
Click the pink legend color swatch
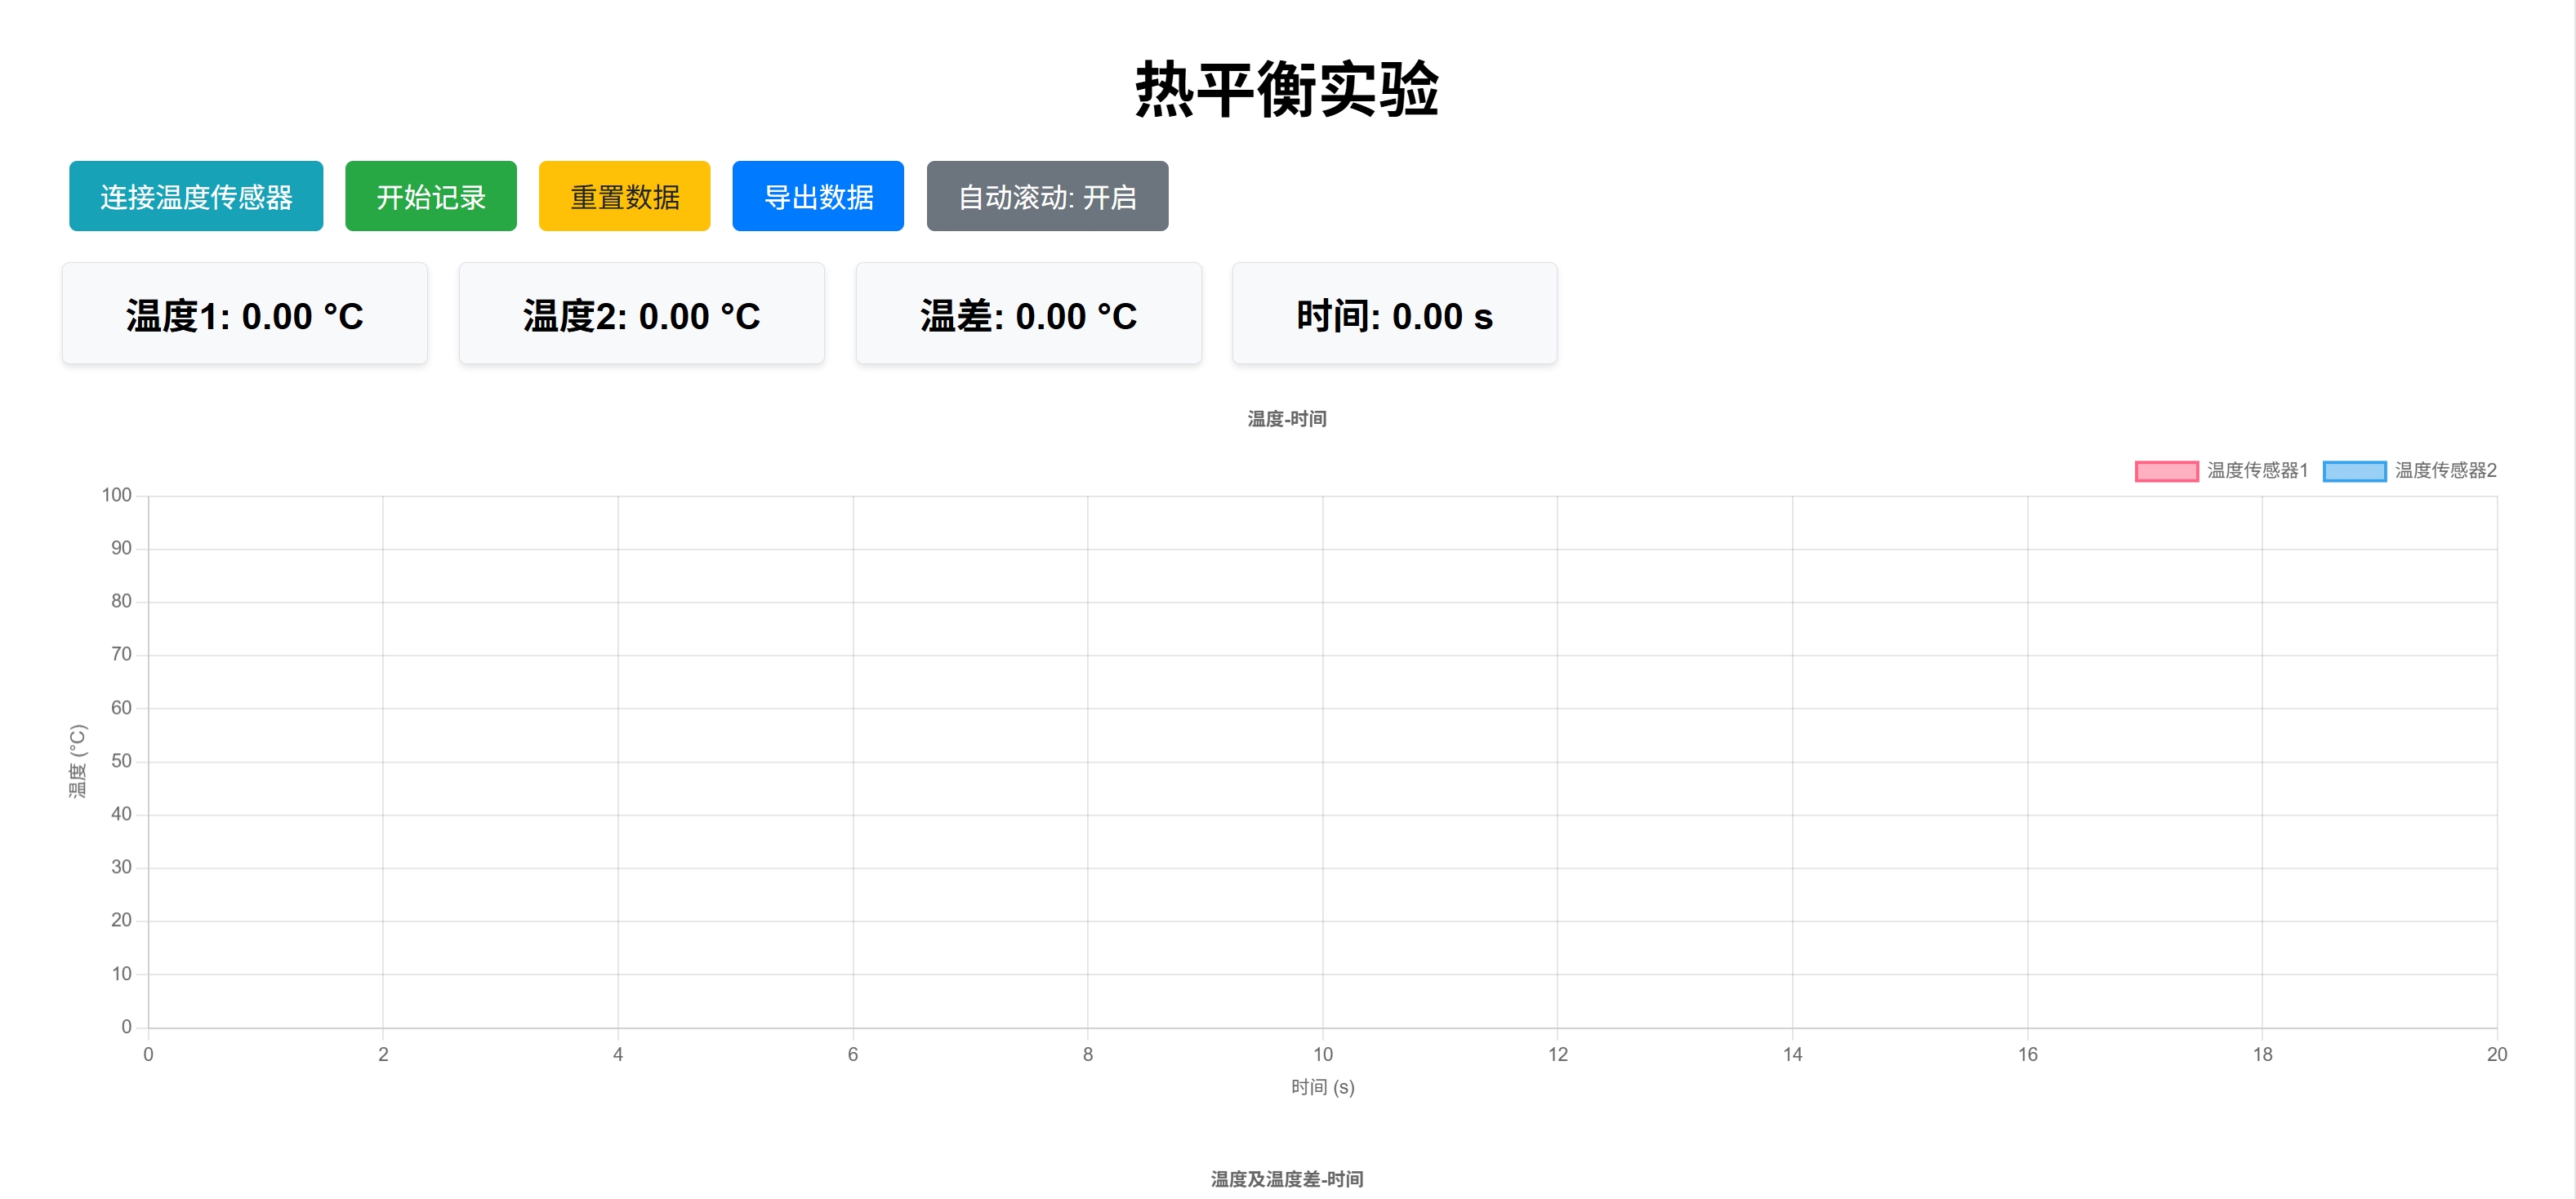coord(2167,470)
